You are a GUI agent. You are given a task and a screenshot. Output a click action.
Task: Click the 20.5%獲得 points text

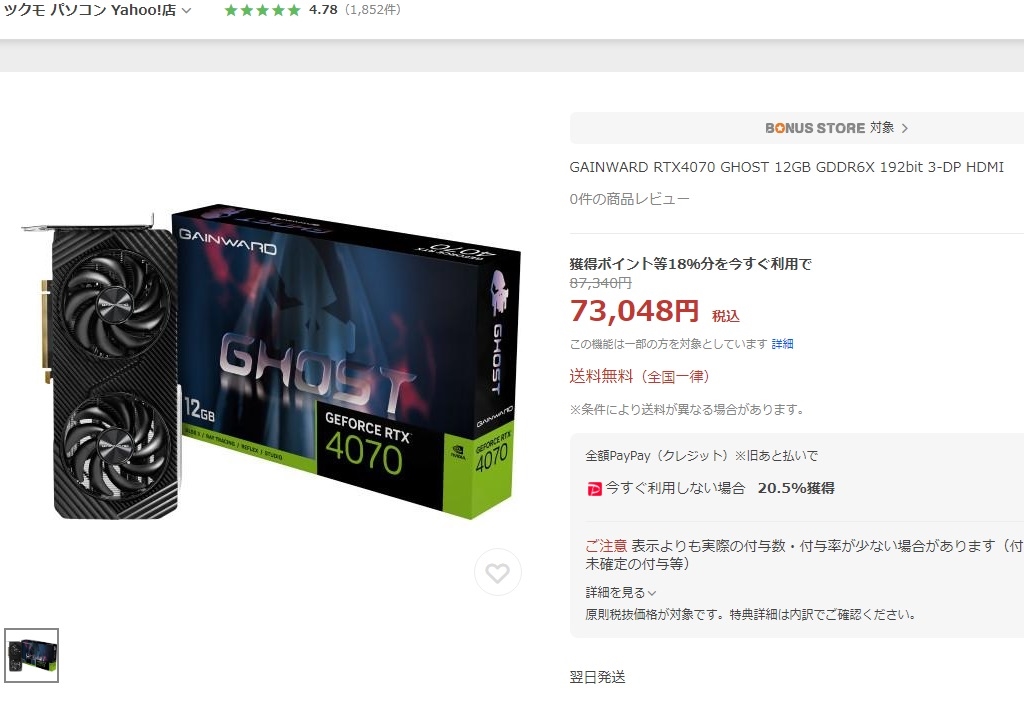coord(796,488)
